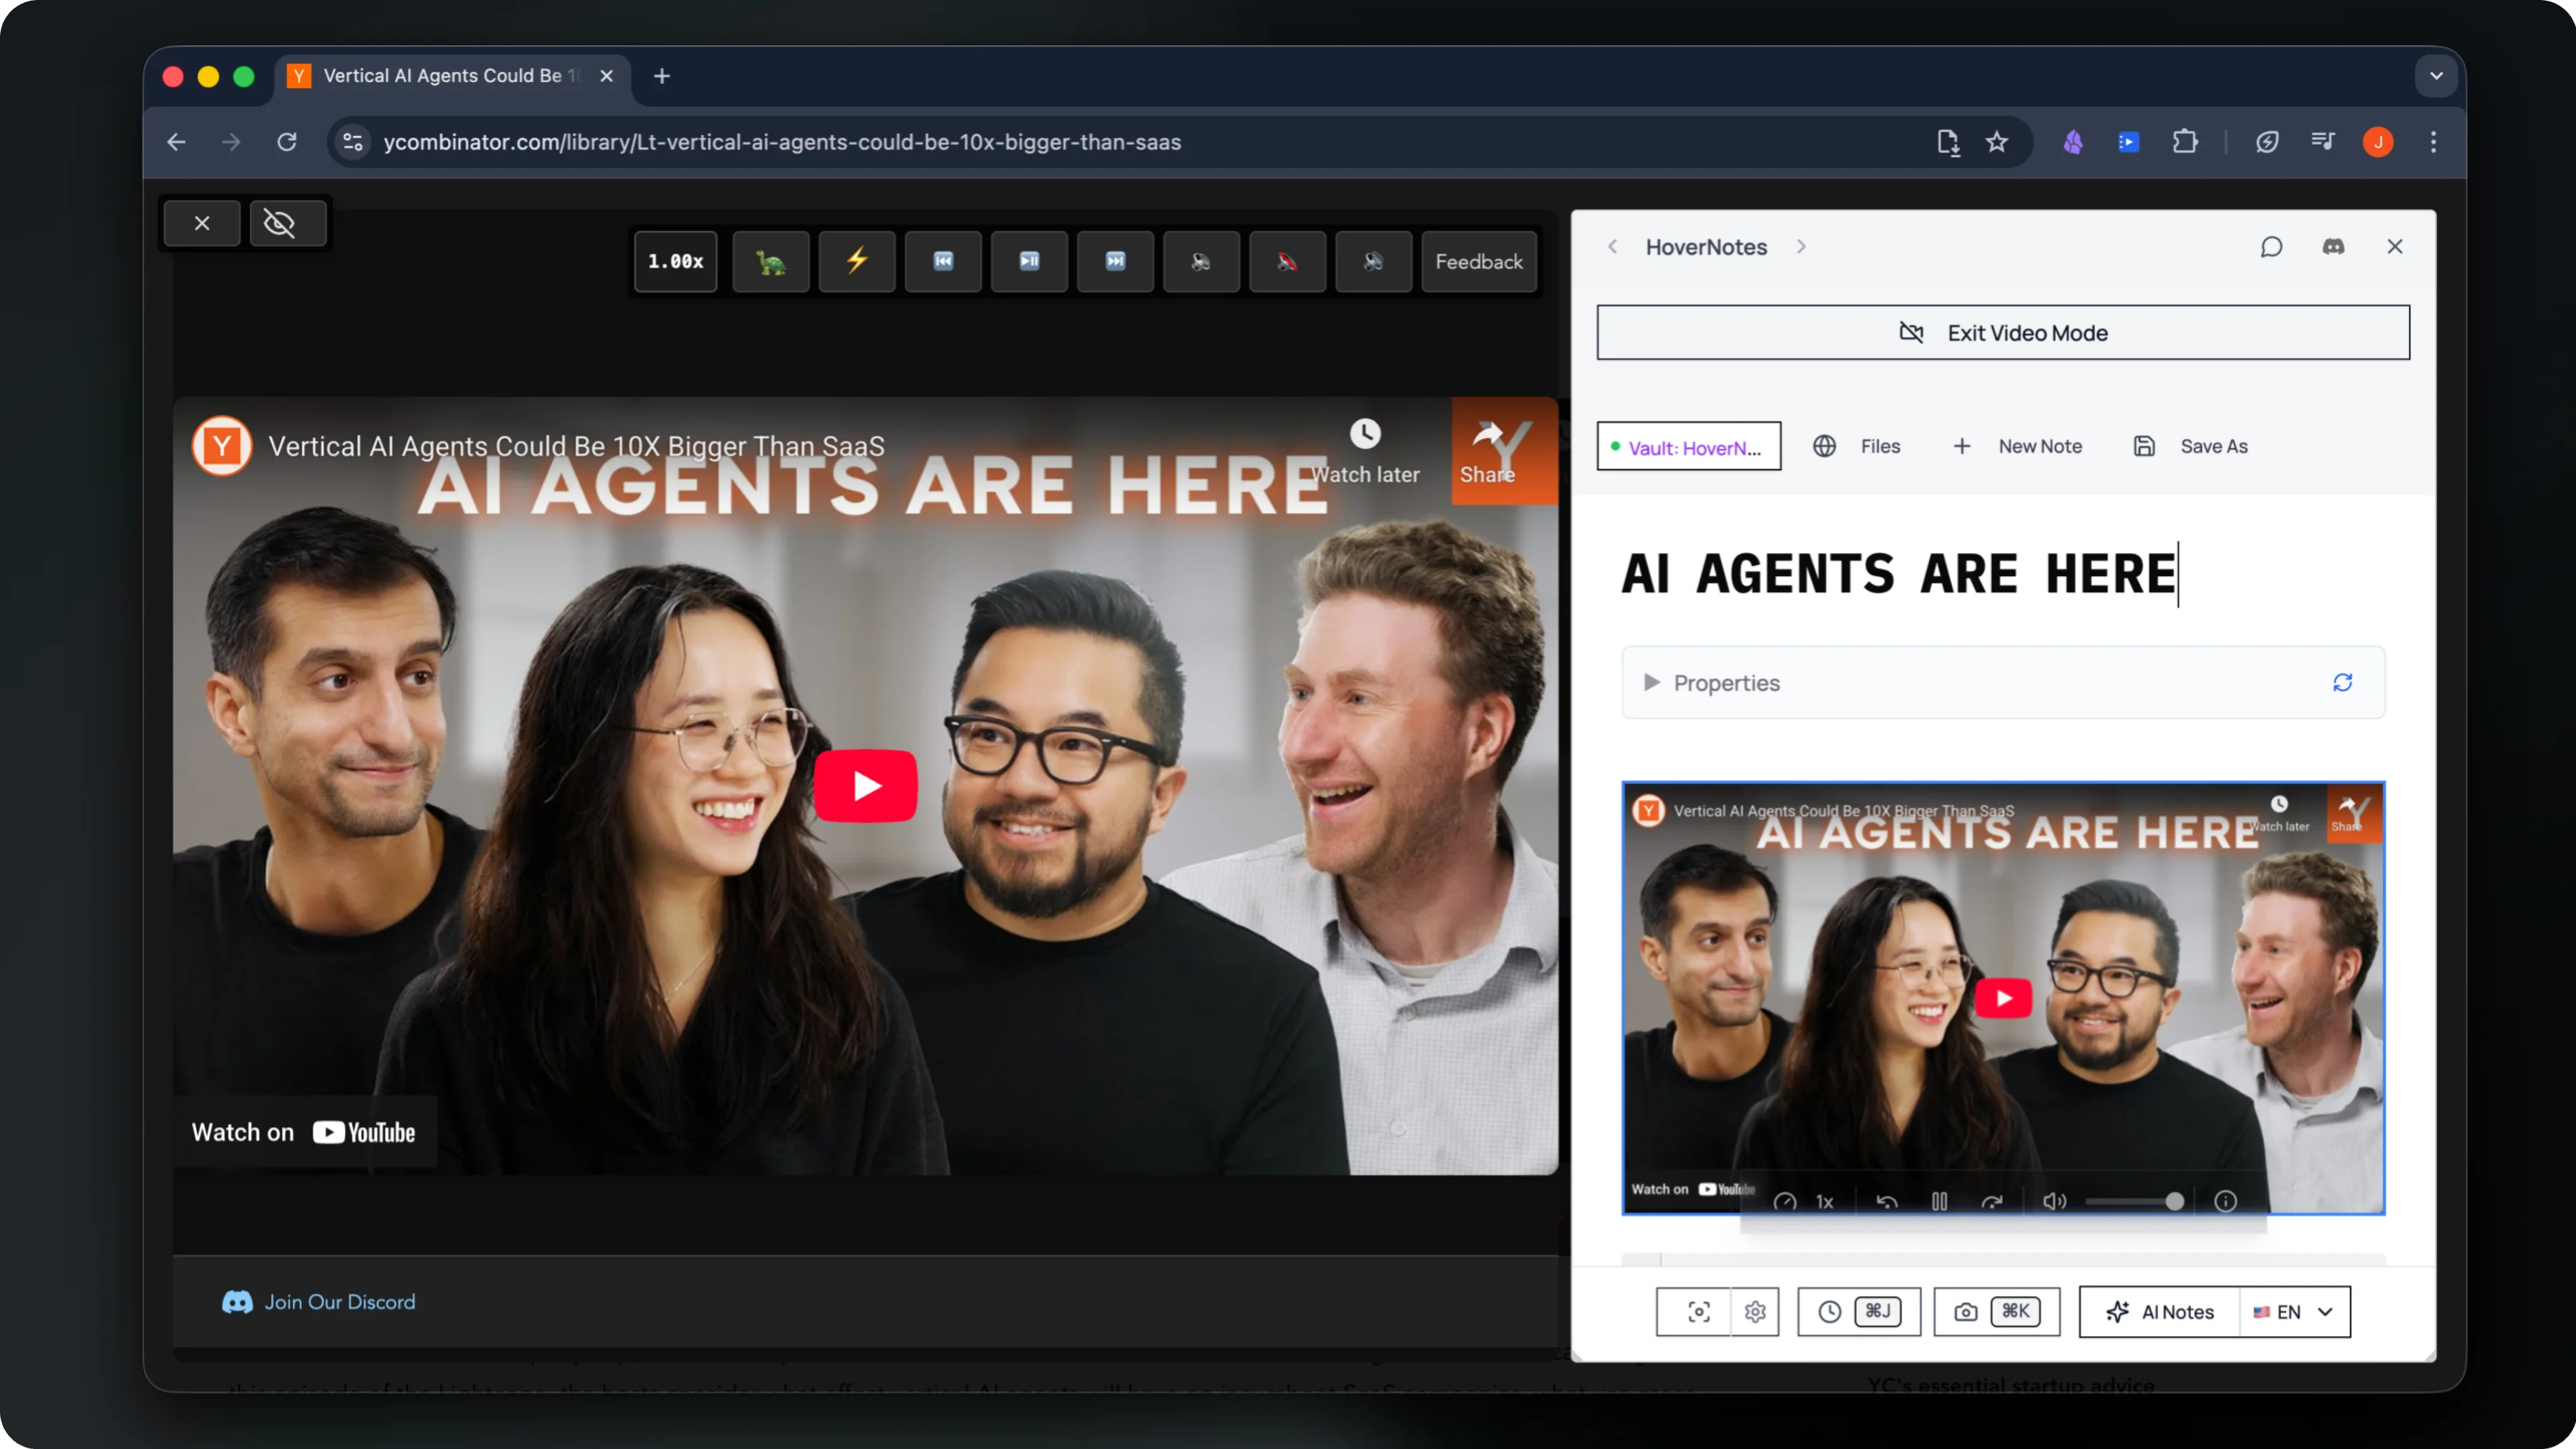Open the EN language dropdown
The height and width of the screenshot is (1449, 2576).
click(2294, 1311)
